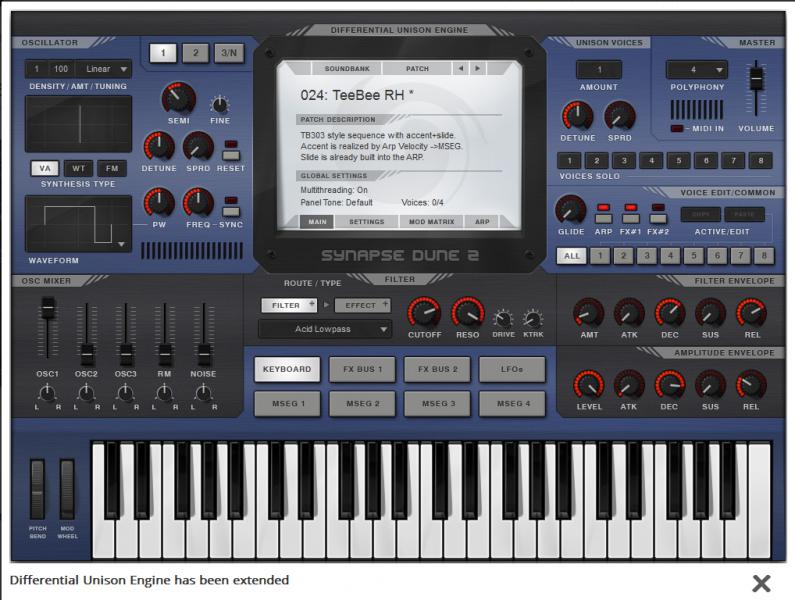Switch to the ARP display tab
This screenshot has width=795, height=600.
point(482,222)
